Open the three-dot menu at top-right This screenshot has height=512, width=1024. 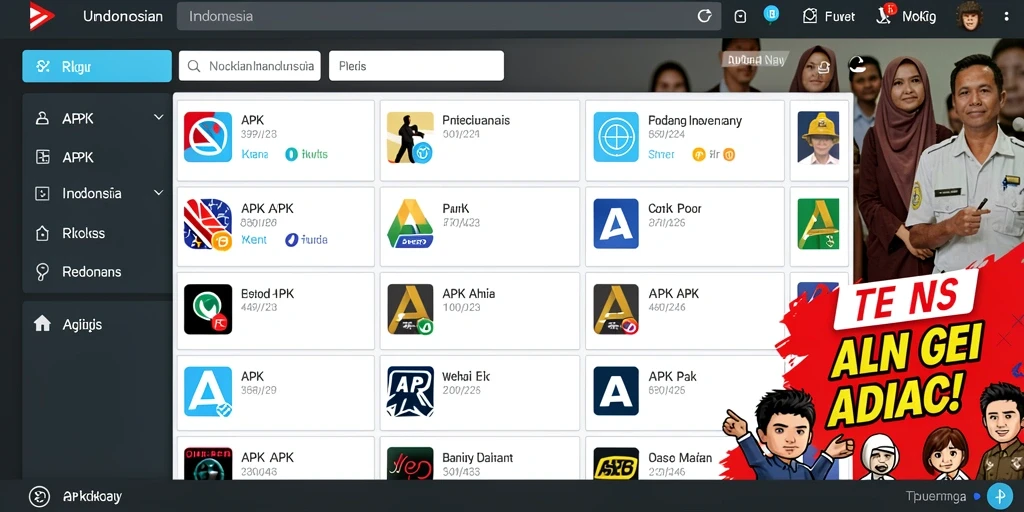click(1006, 16)
